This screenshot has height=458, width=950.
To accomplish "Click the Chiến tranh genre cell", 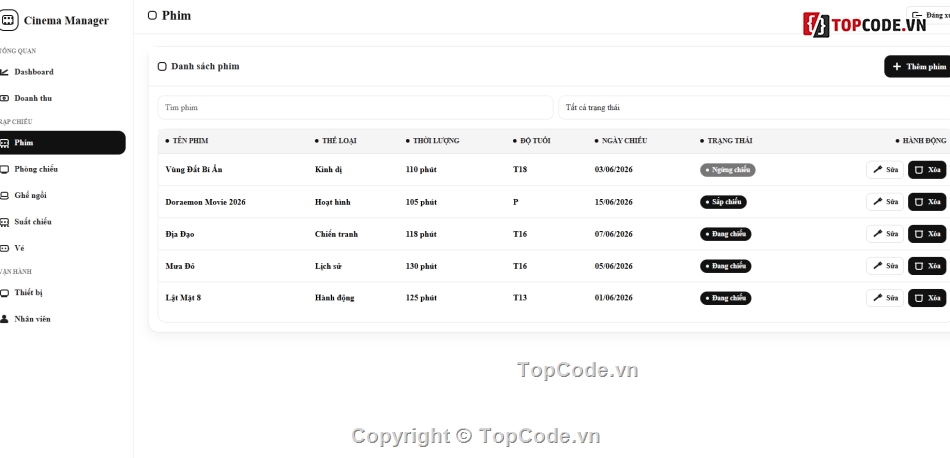I will [x=336, y=234].
